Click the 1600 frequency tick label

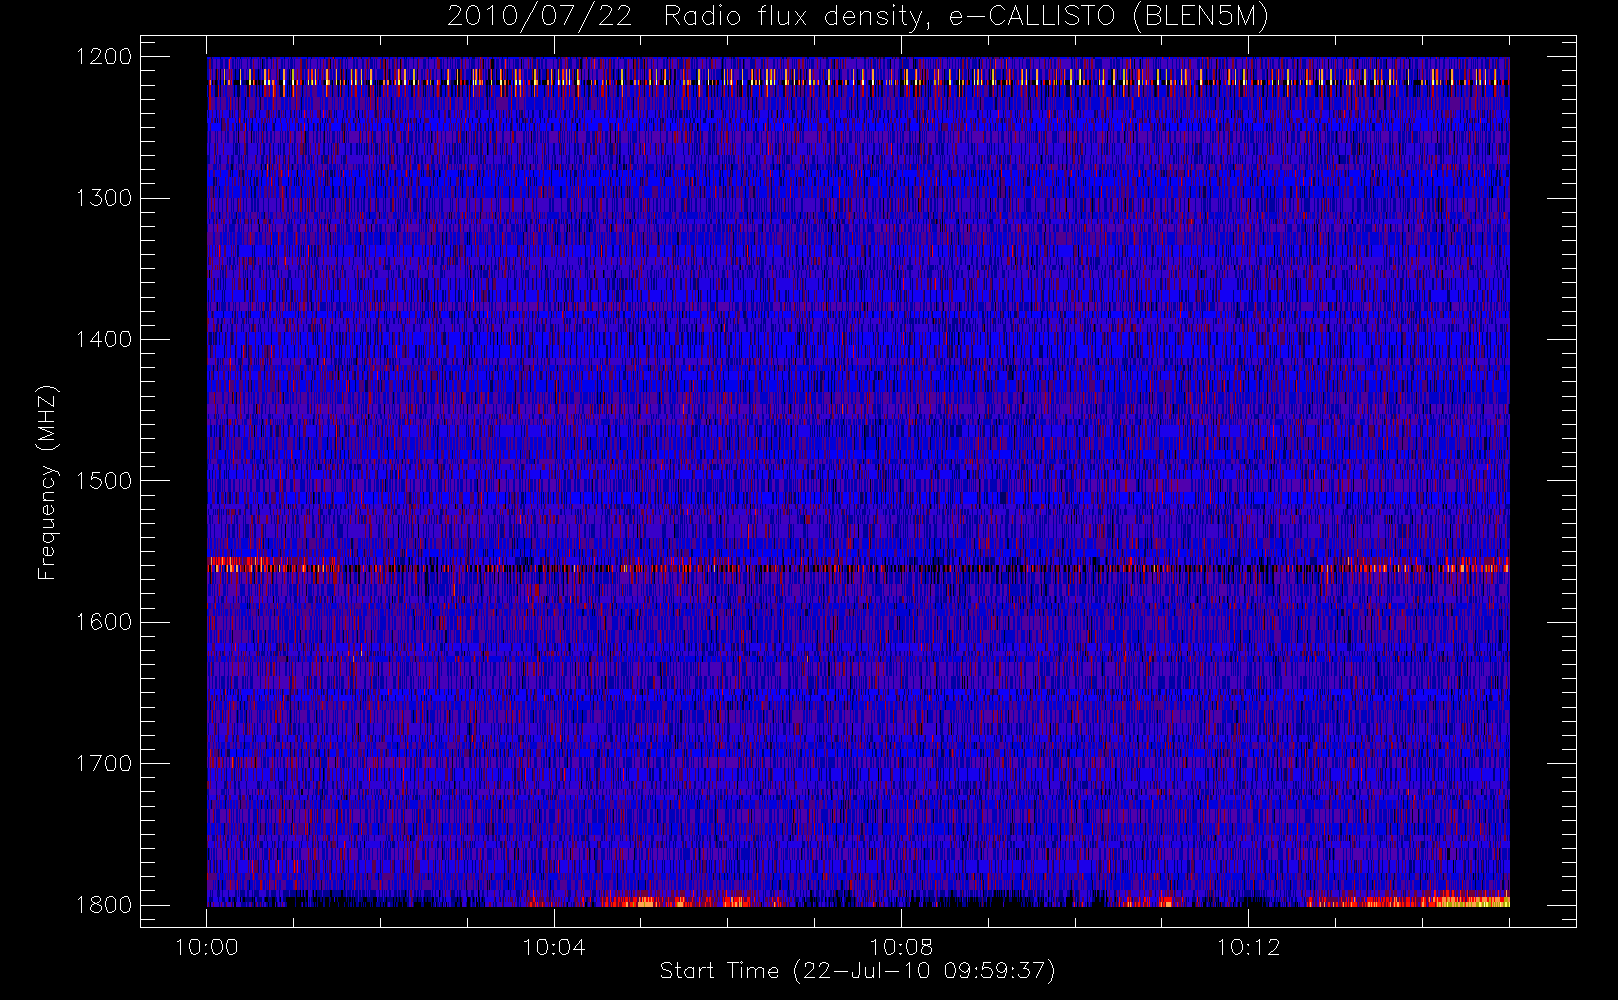click(104, 622)
